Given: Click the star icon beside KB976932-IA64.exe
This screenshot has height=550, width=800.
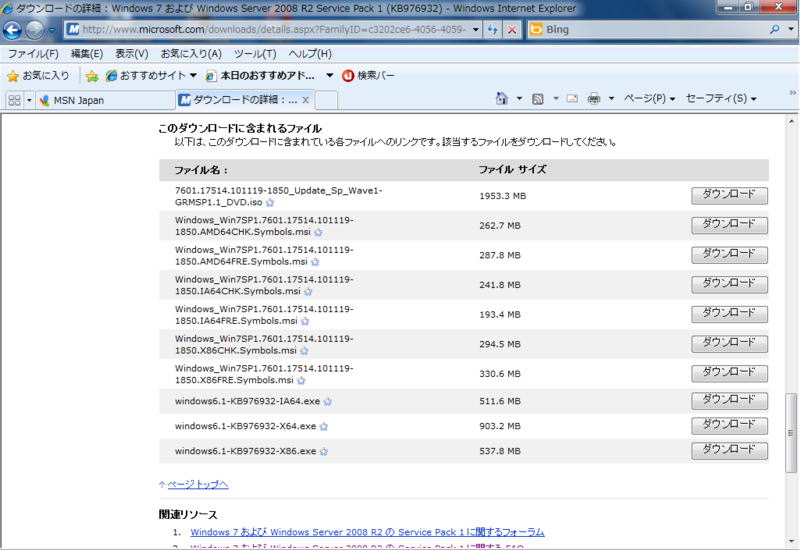Looking at the screenshot, I should point(328,402).
